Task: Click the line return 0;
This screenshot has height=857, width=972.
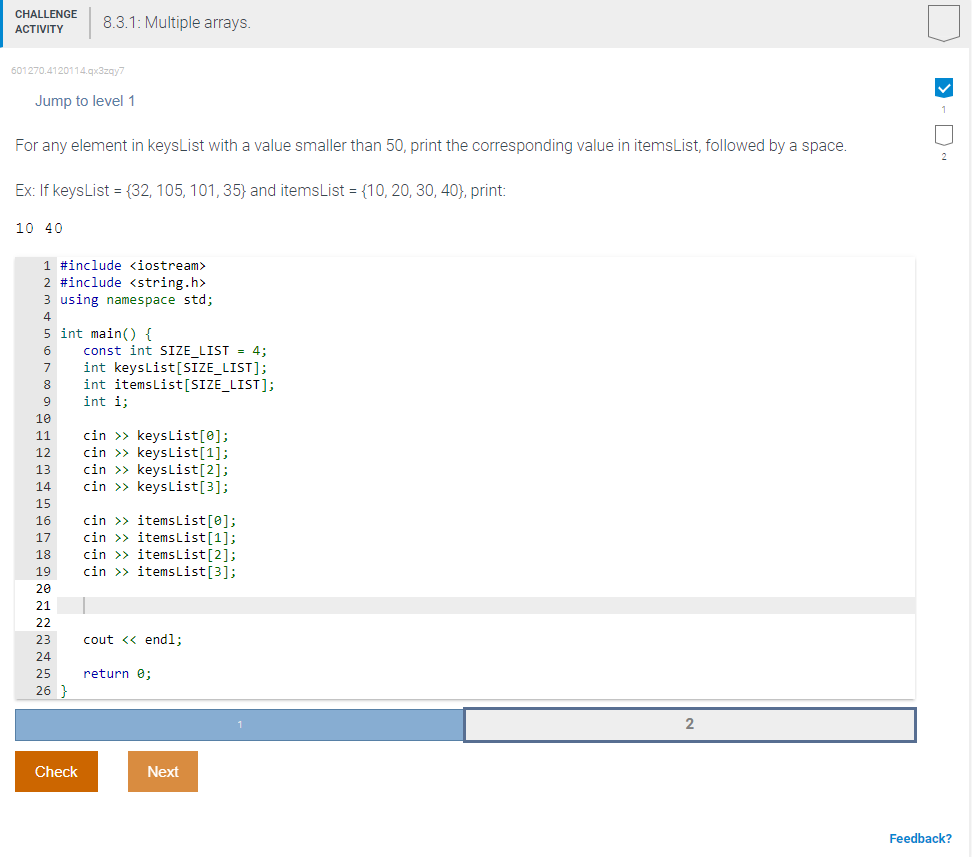Action: 119,673
